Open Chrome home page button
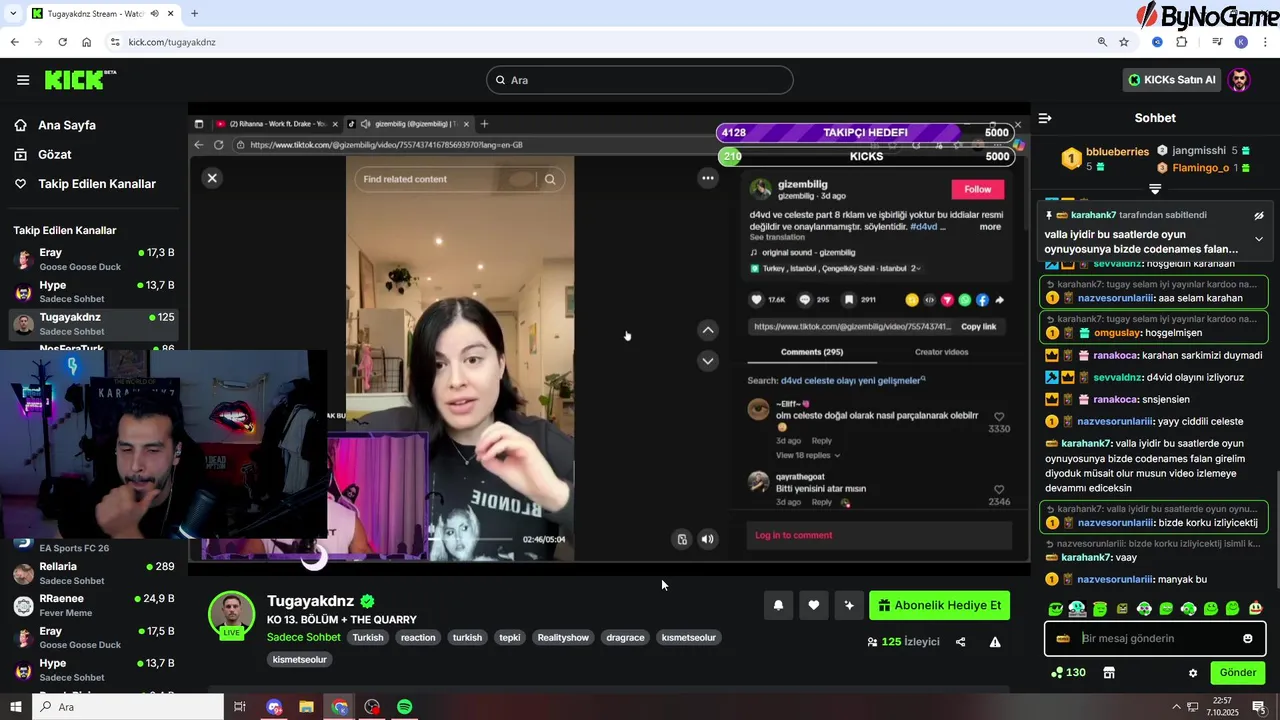Viewport: 1280px width, 720px height. point(87,42)
